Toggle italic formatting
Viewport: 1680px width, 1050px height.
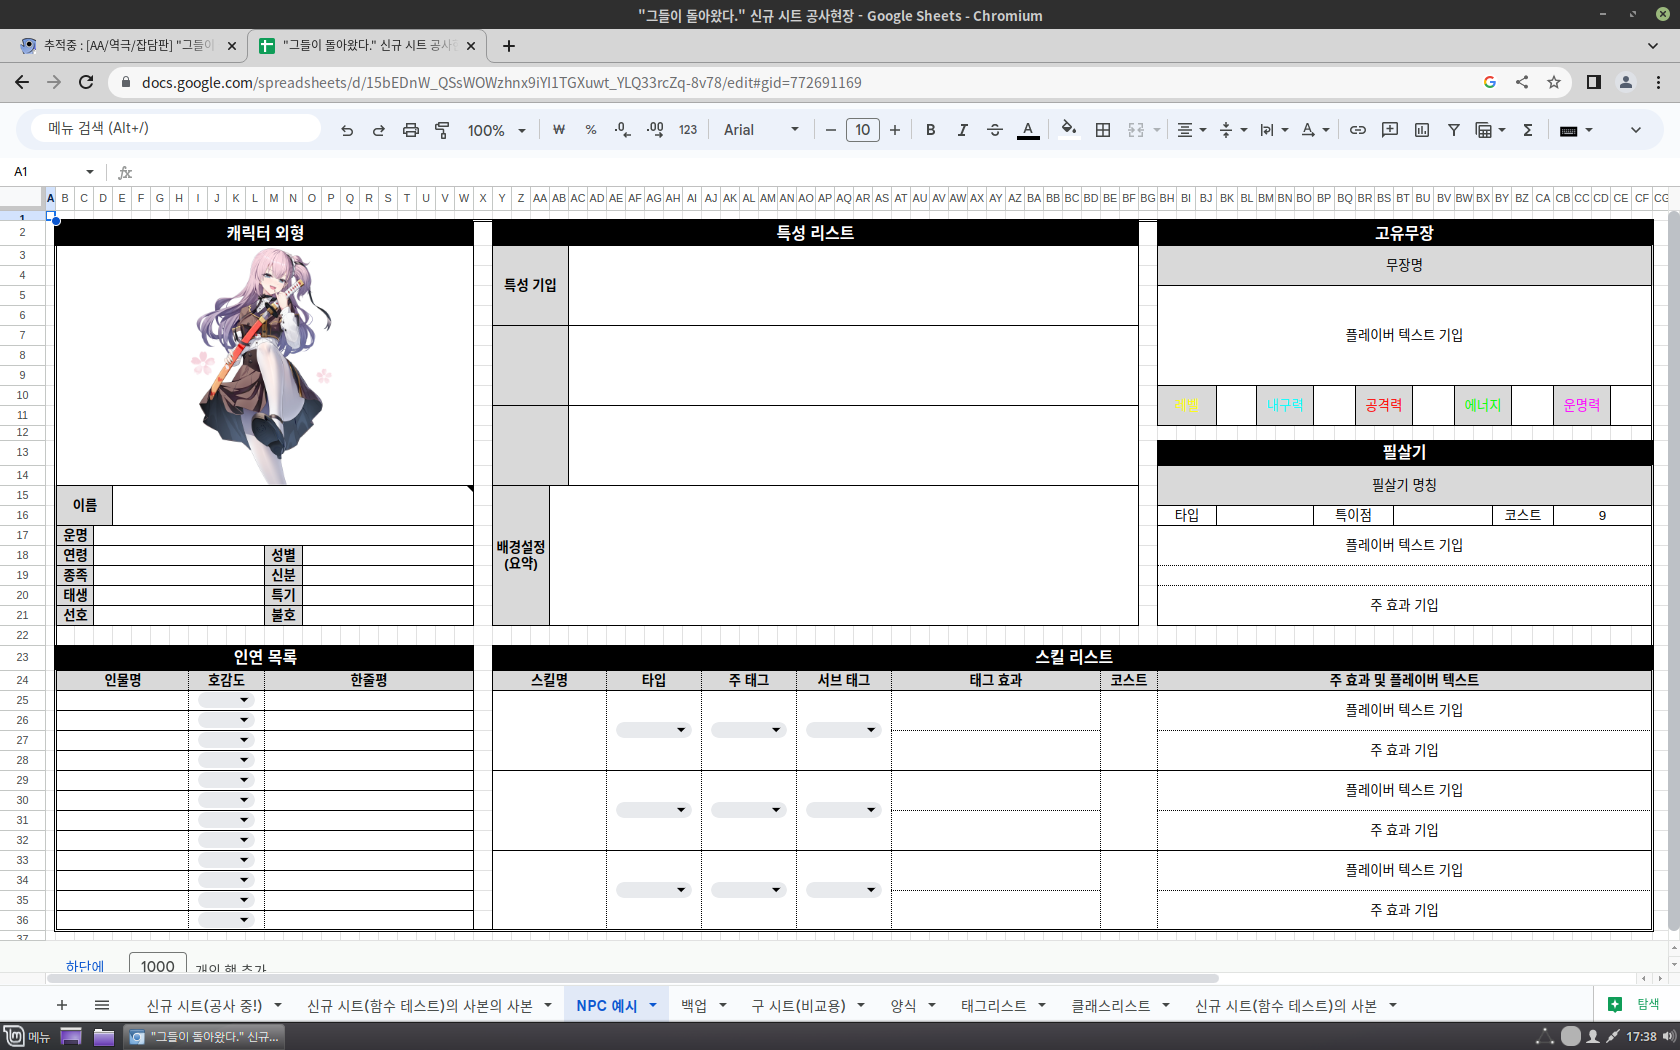[962, 130]
